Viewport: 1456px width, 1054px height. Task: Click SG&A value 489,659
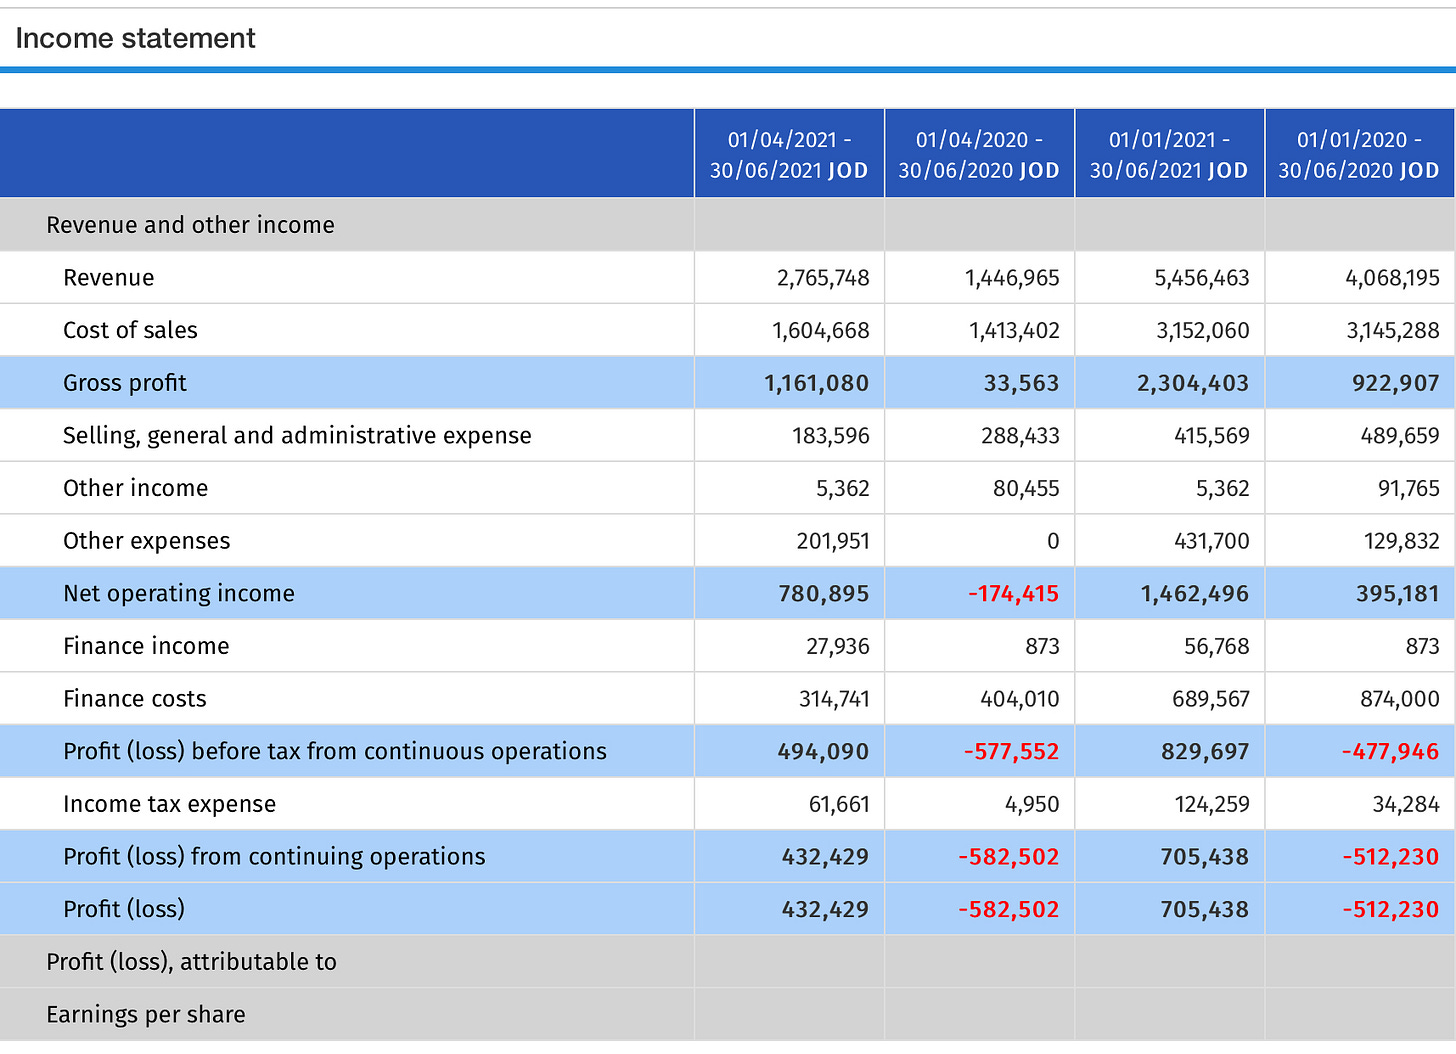pos(1400,436)
